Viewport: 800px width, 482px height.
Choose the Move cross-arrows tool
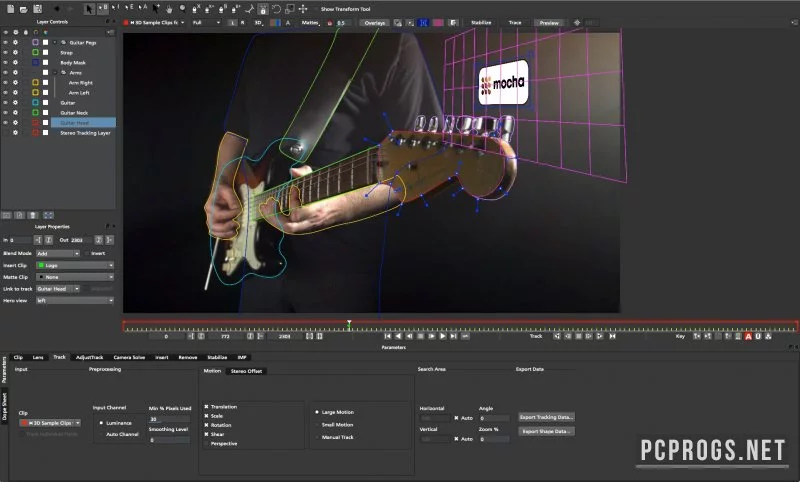click(303, 9)
